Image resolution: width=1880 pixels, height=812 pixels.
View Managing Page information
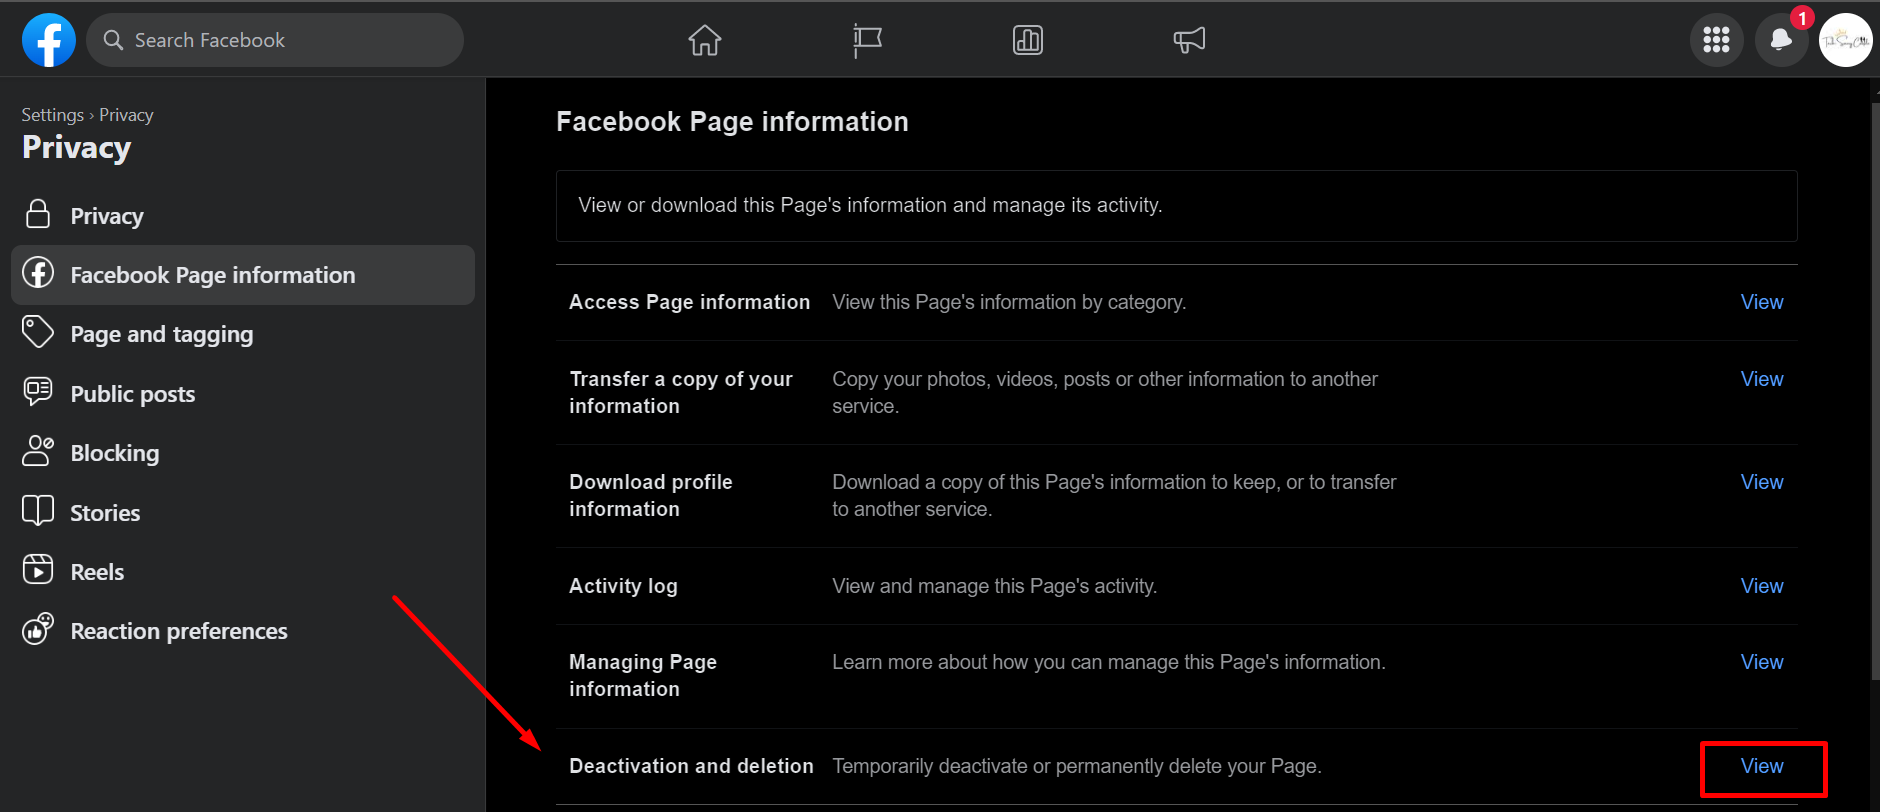(1762, 662)
